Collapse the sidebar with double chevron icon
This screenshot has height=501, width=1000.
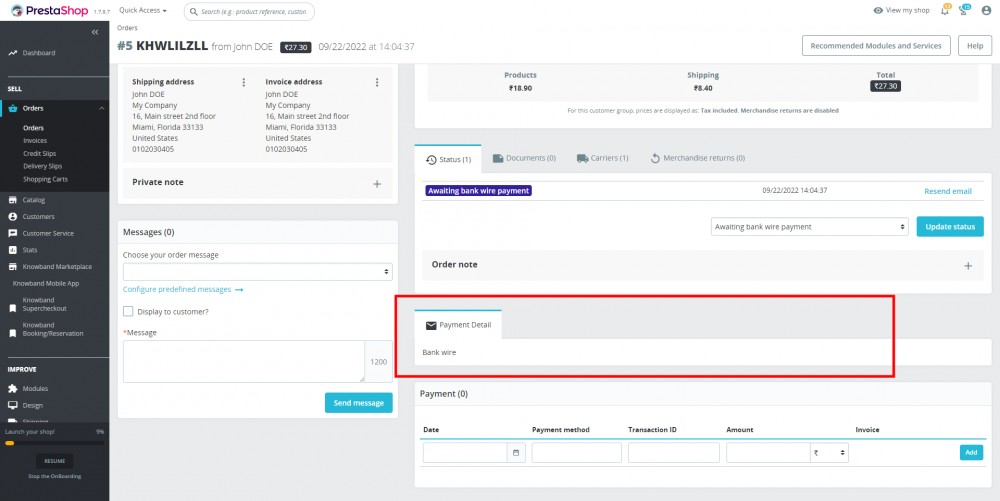[95, 32]
